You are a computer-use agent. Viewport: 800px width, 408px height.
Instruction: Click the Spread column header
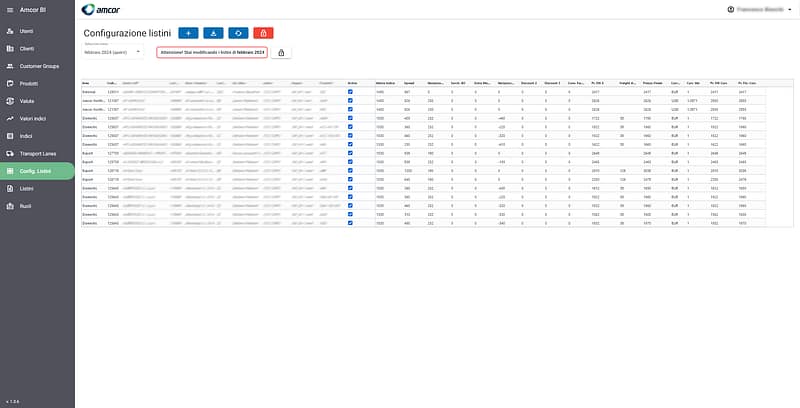tap(409, 82)
